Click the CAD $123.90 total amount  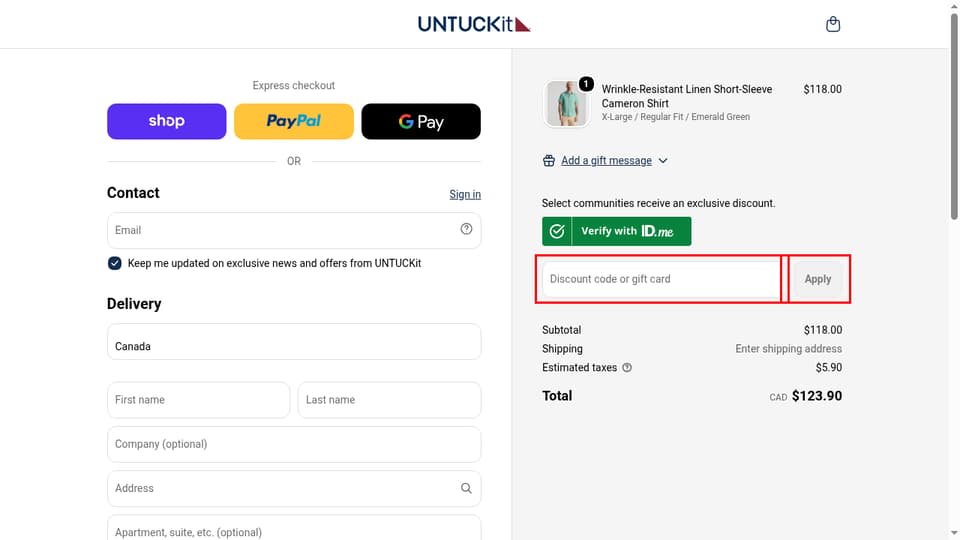pos(806,396)
